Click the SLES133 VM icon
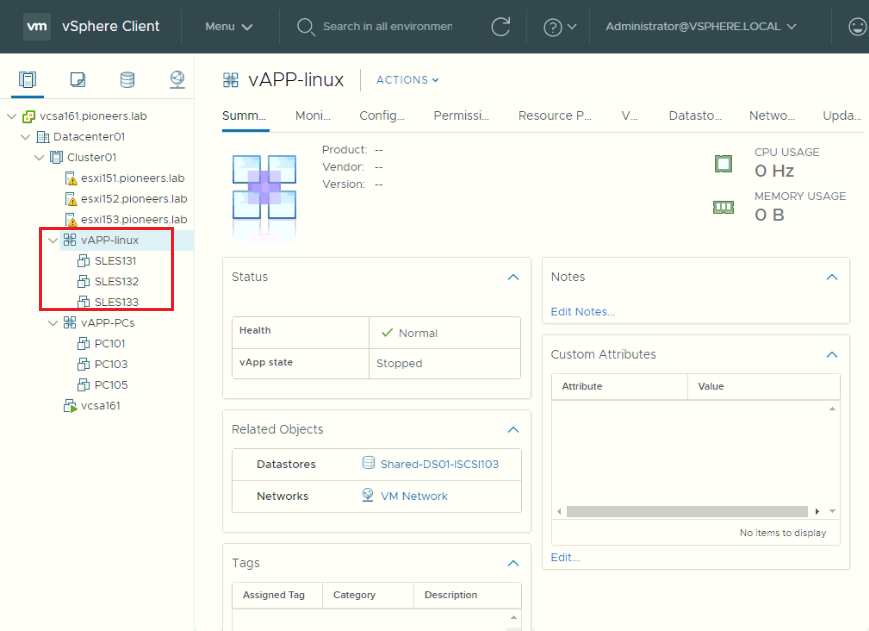 (x=83, y=302)
